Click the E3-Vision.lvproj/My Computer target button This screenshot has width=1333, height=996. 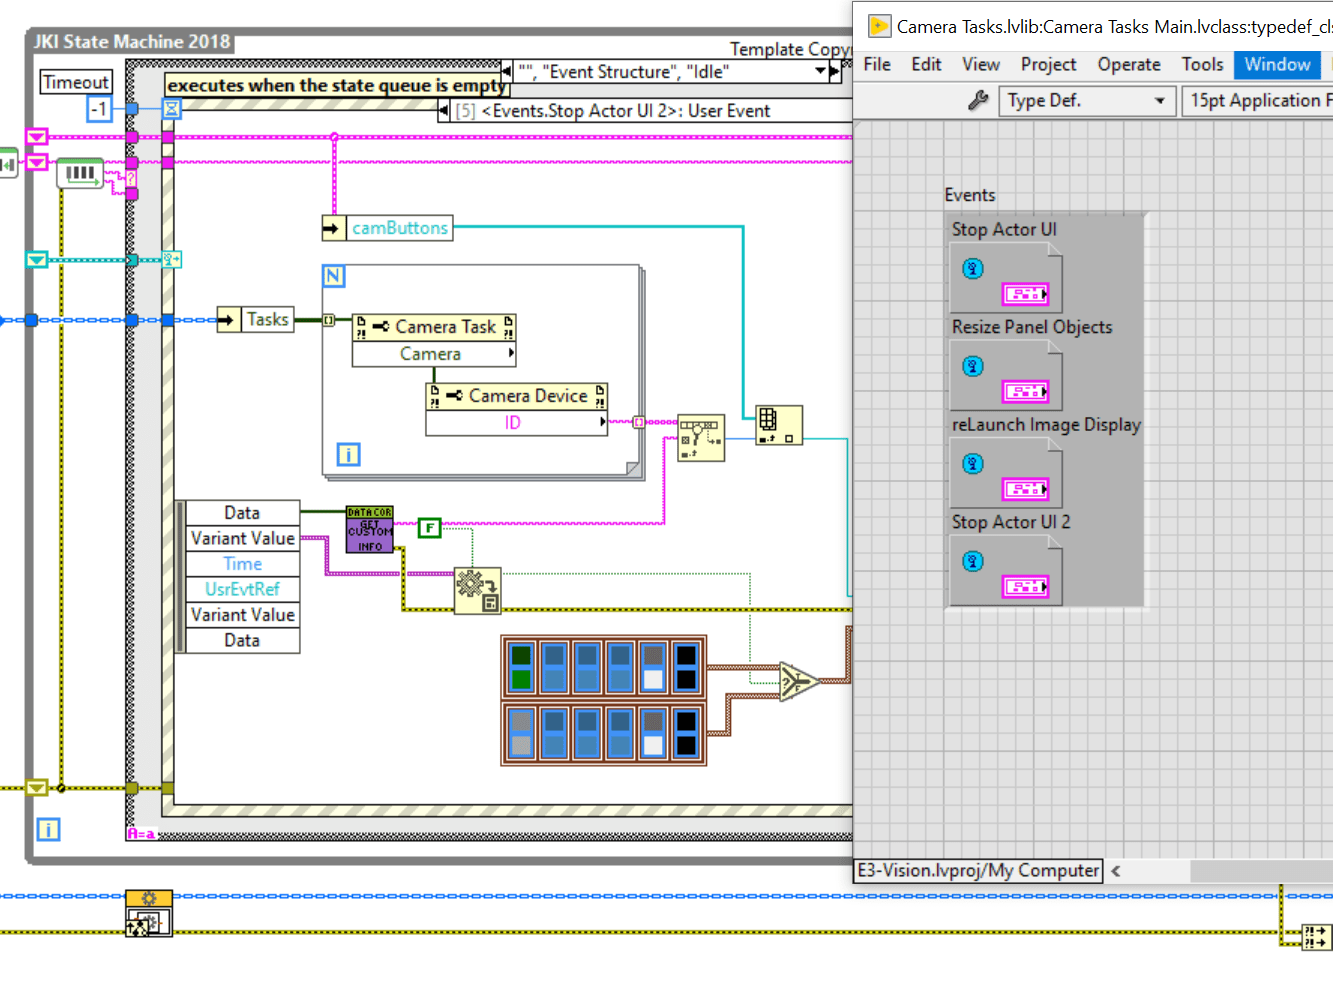point(977,870)
